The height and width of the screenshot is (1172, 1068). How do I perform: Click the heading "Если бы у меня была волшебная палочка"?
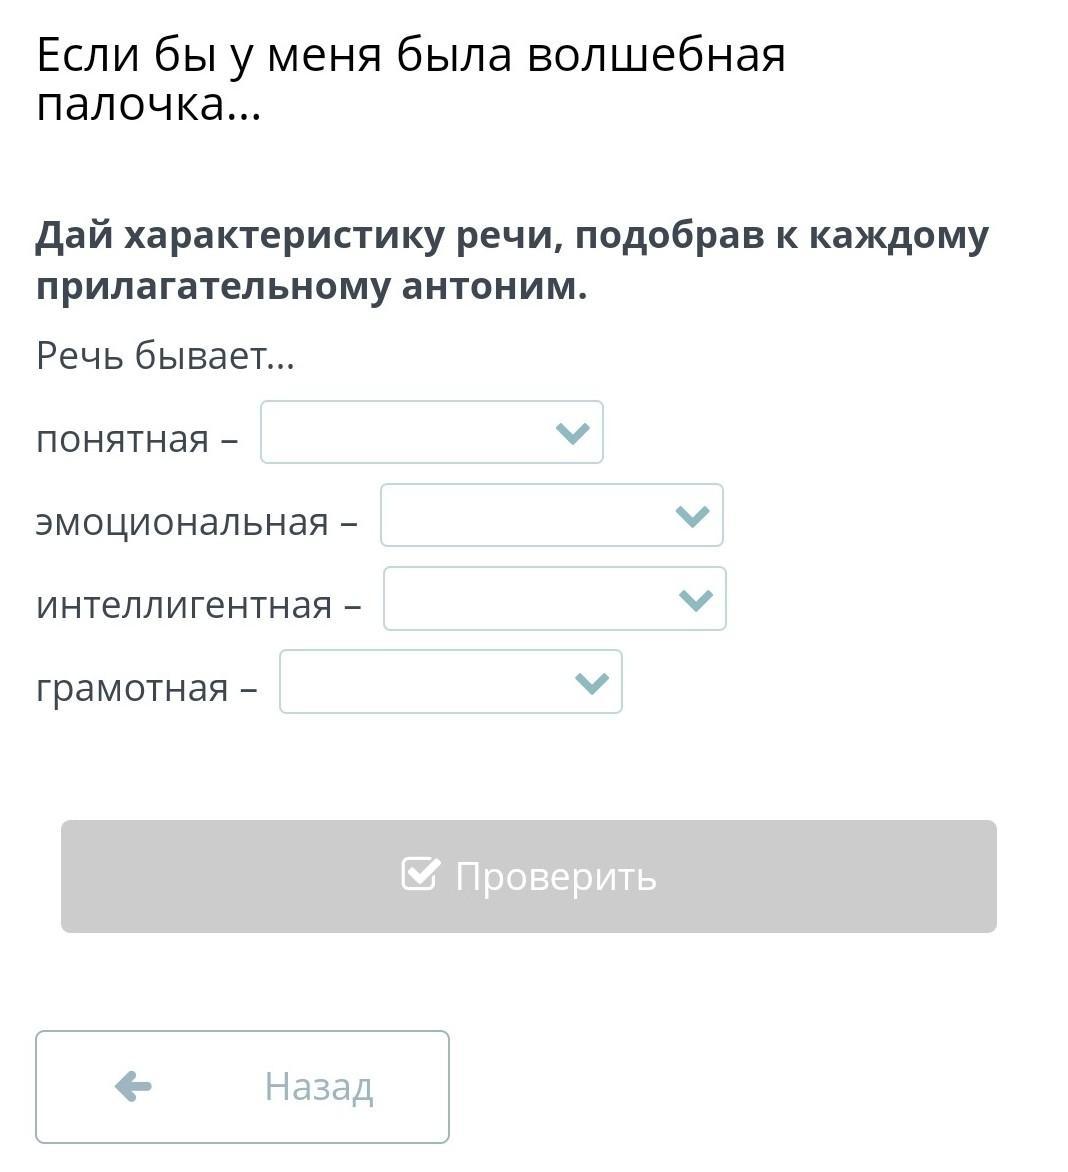click(x=410, y=79)
